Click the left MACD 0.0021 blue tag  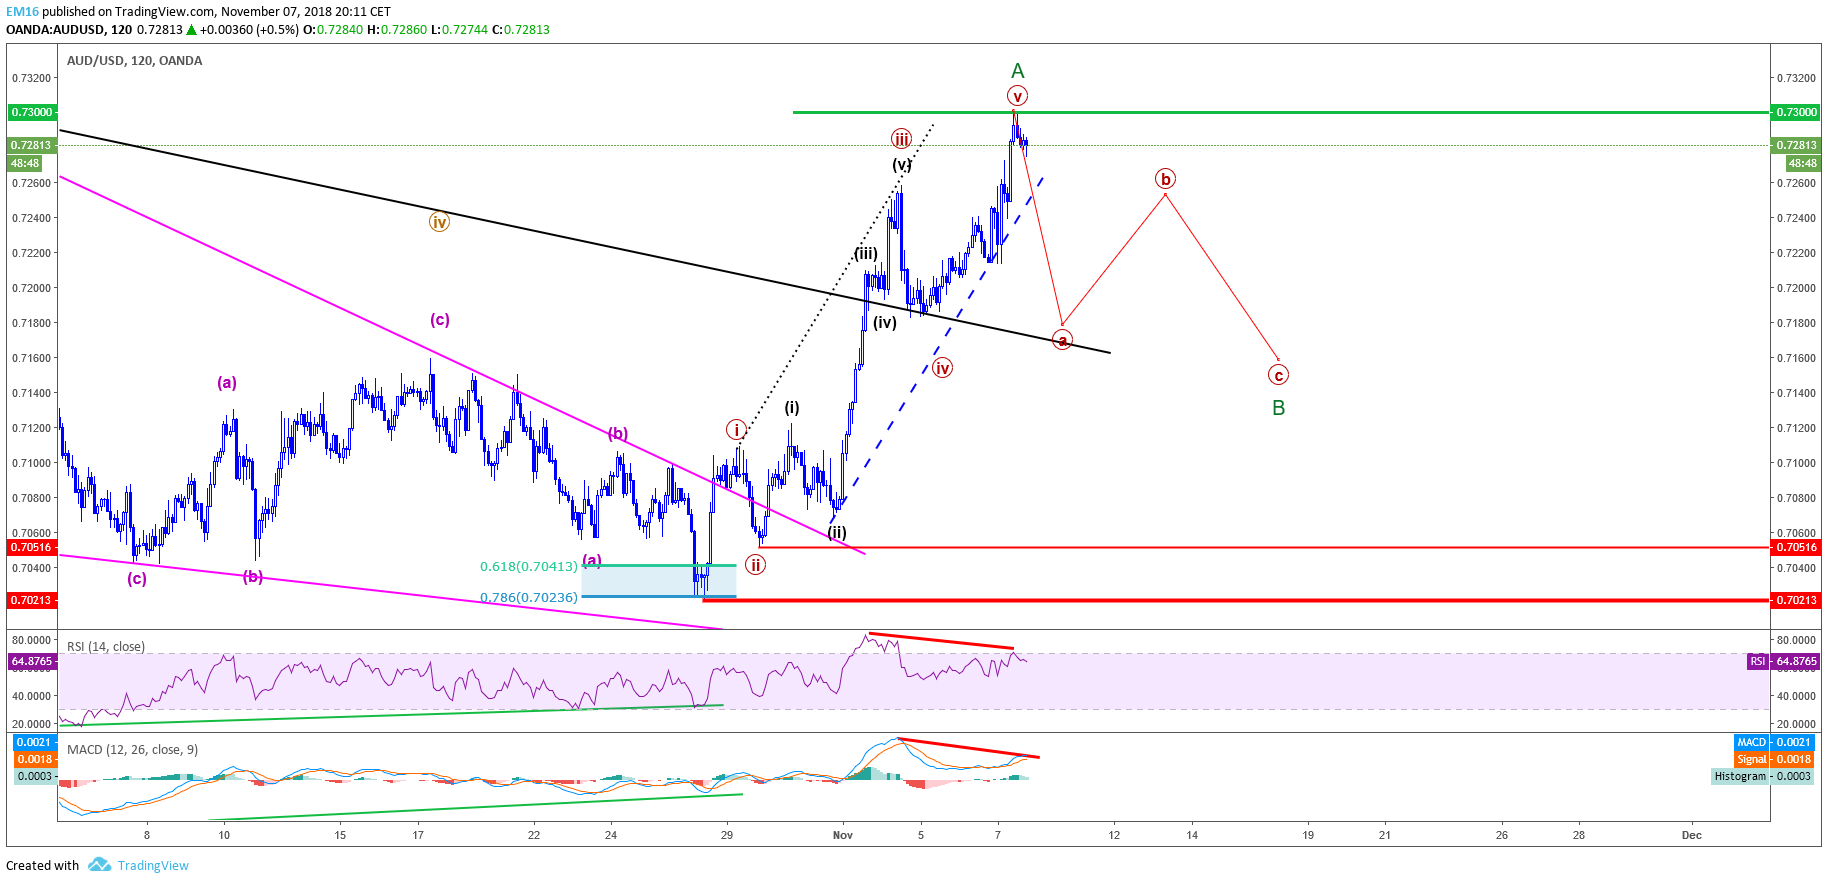pos(35,742)
